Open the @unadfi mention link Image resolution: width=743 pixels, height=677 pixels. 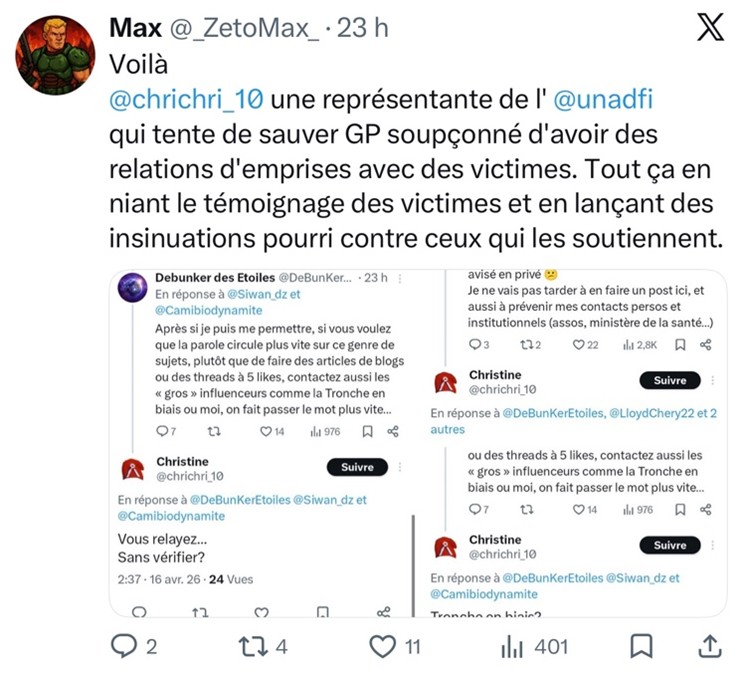[x=603, y=99]
